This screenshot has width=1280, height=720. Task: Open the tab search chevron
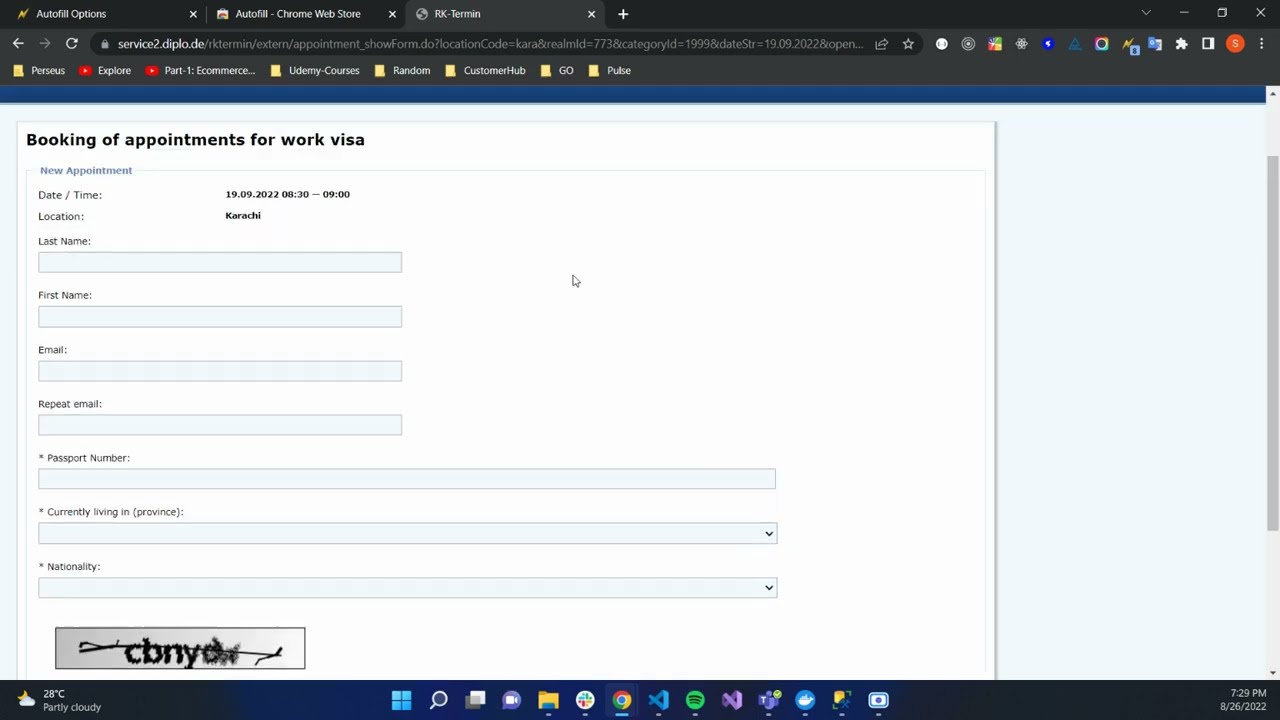pos(1146,13)
